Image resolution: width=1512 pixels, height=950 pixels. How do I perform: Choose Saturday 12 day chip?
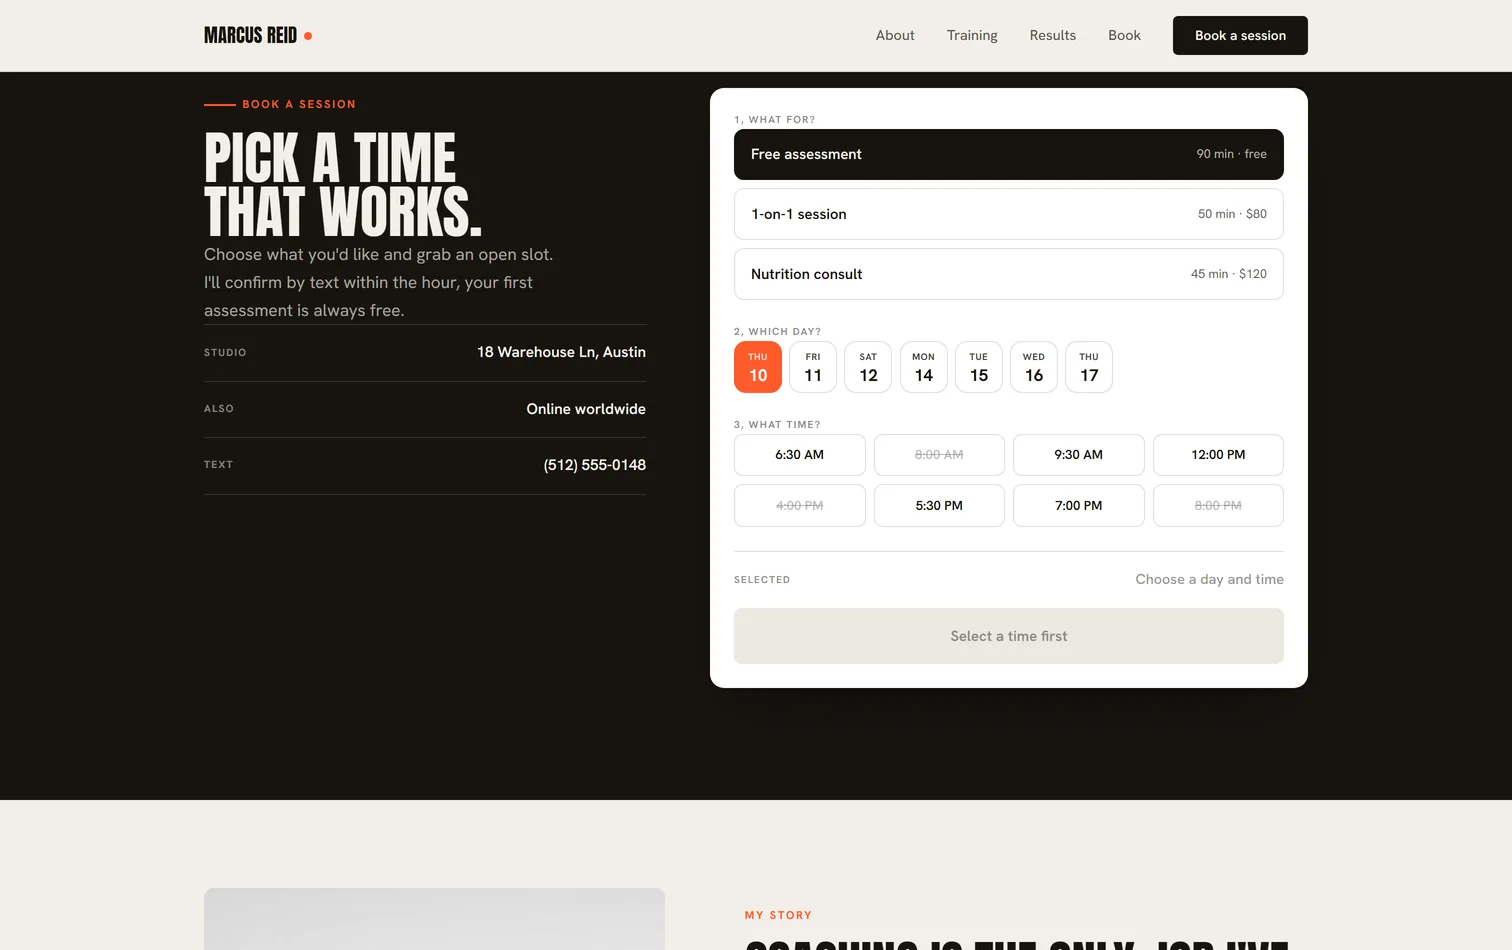pyautogui.click(x=868, y=367)
